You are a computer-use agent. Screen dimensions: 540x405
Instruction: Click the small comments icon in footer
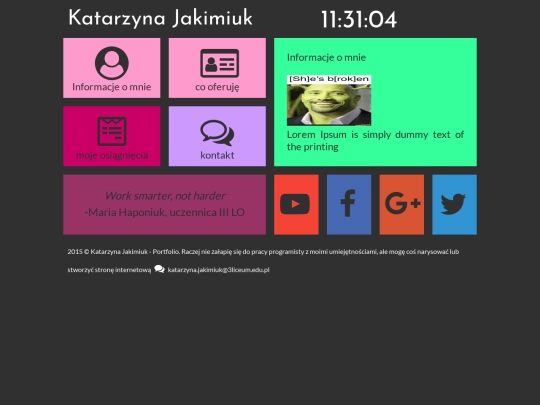159,269
